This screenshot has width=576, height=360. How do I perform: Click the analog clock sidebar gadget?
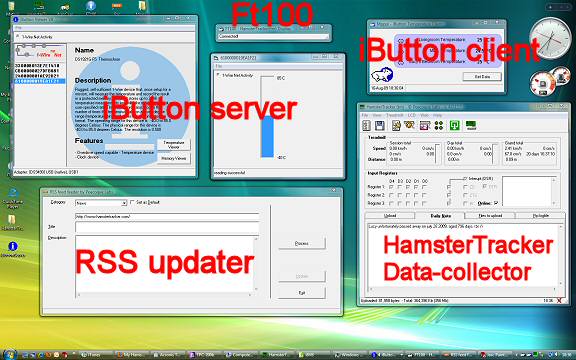click(x=550, y=39)
